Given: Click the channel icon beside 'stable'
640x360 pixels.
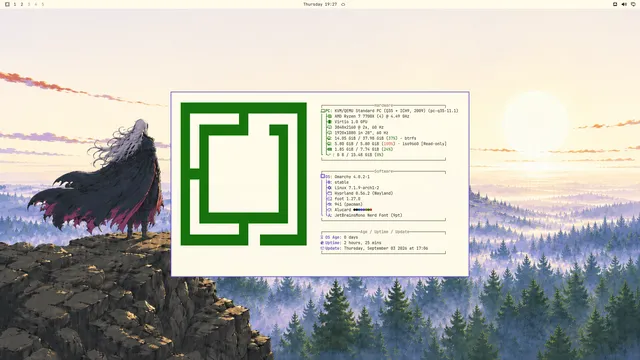Looking at the screenshot, I should (329, 182).
